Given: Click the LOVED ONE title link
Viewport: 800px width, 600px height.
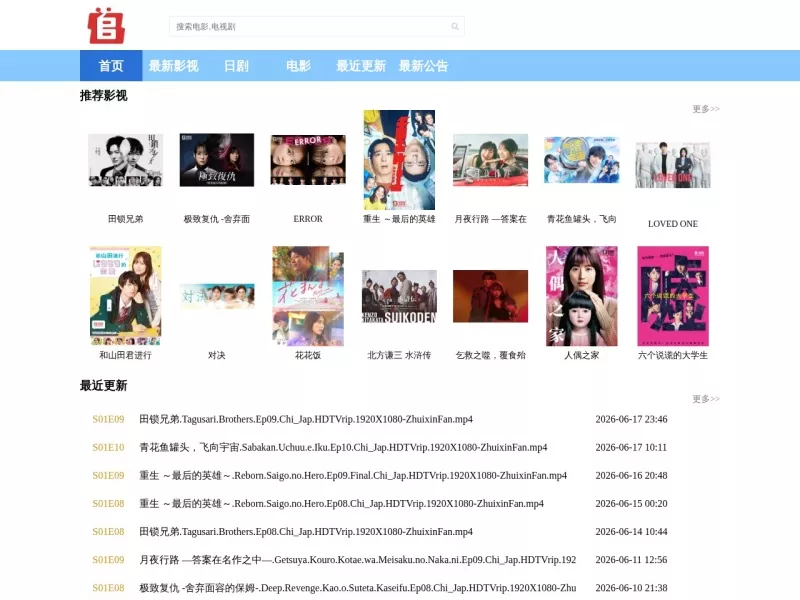Looking at the screenshot, I should 673,223.
